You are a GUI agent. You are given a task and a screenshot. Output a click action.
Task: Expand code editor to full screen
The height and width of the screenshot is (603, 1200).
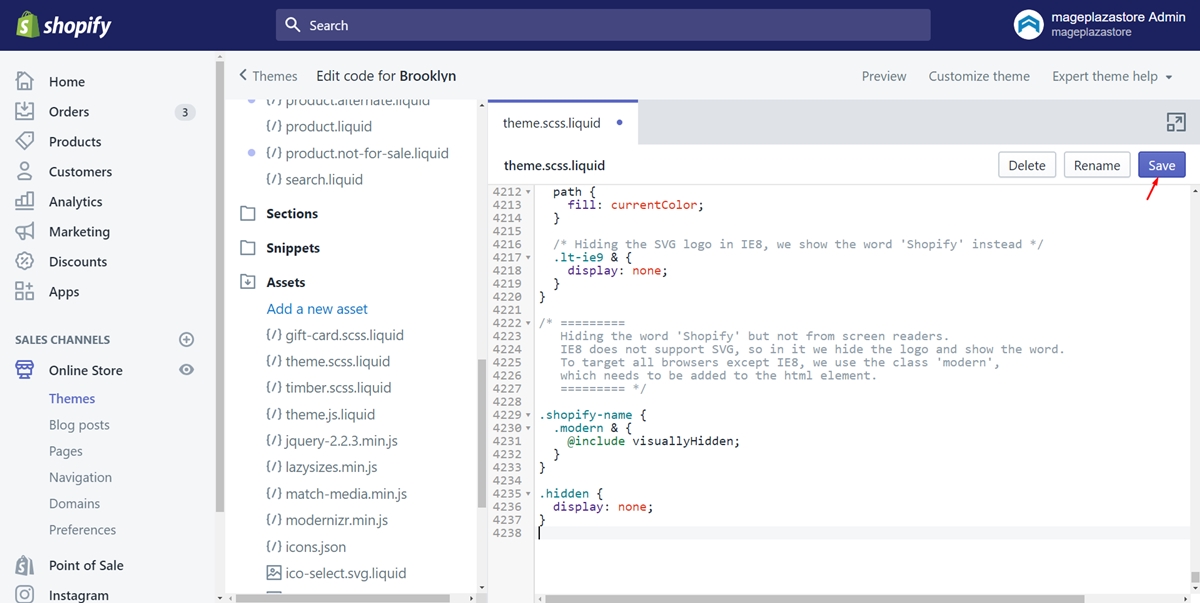[x=1176, y=122]
